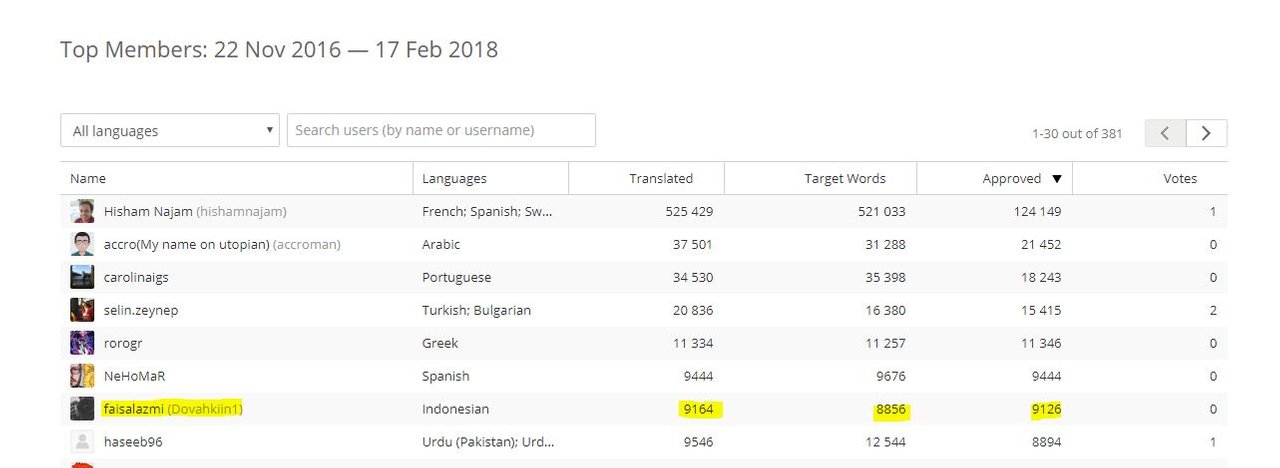Click the Languages column header

pyautogui.click(x=454, y=178)
